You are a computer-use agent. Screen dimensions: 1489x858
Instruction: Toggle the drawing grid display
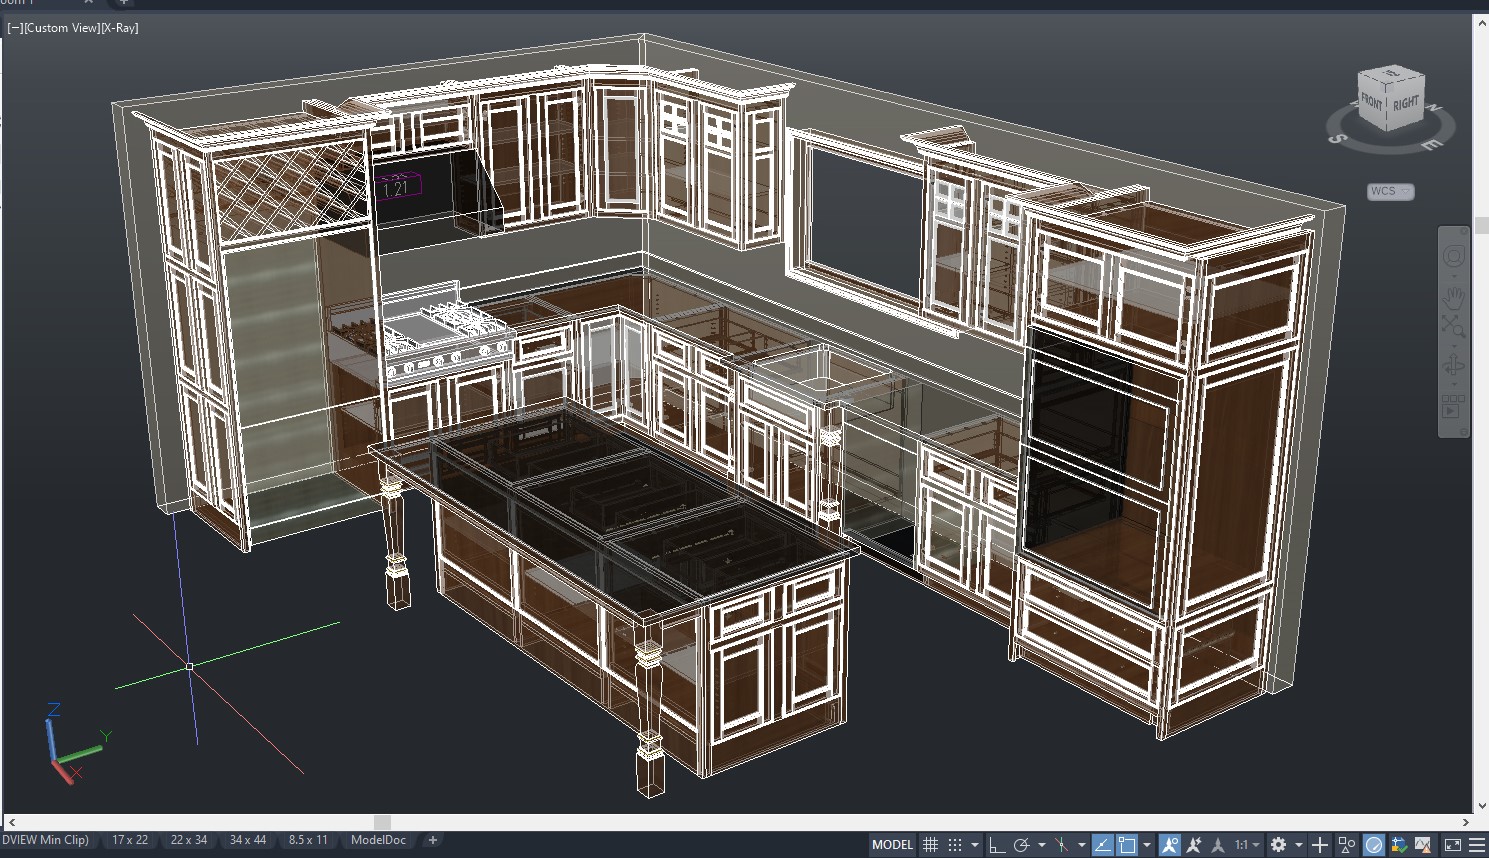point(930,845)
